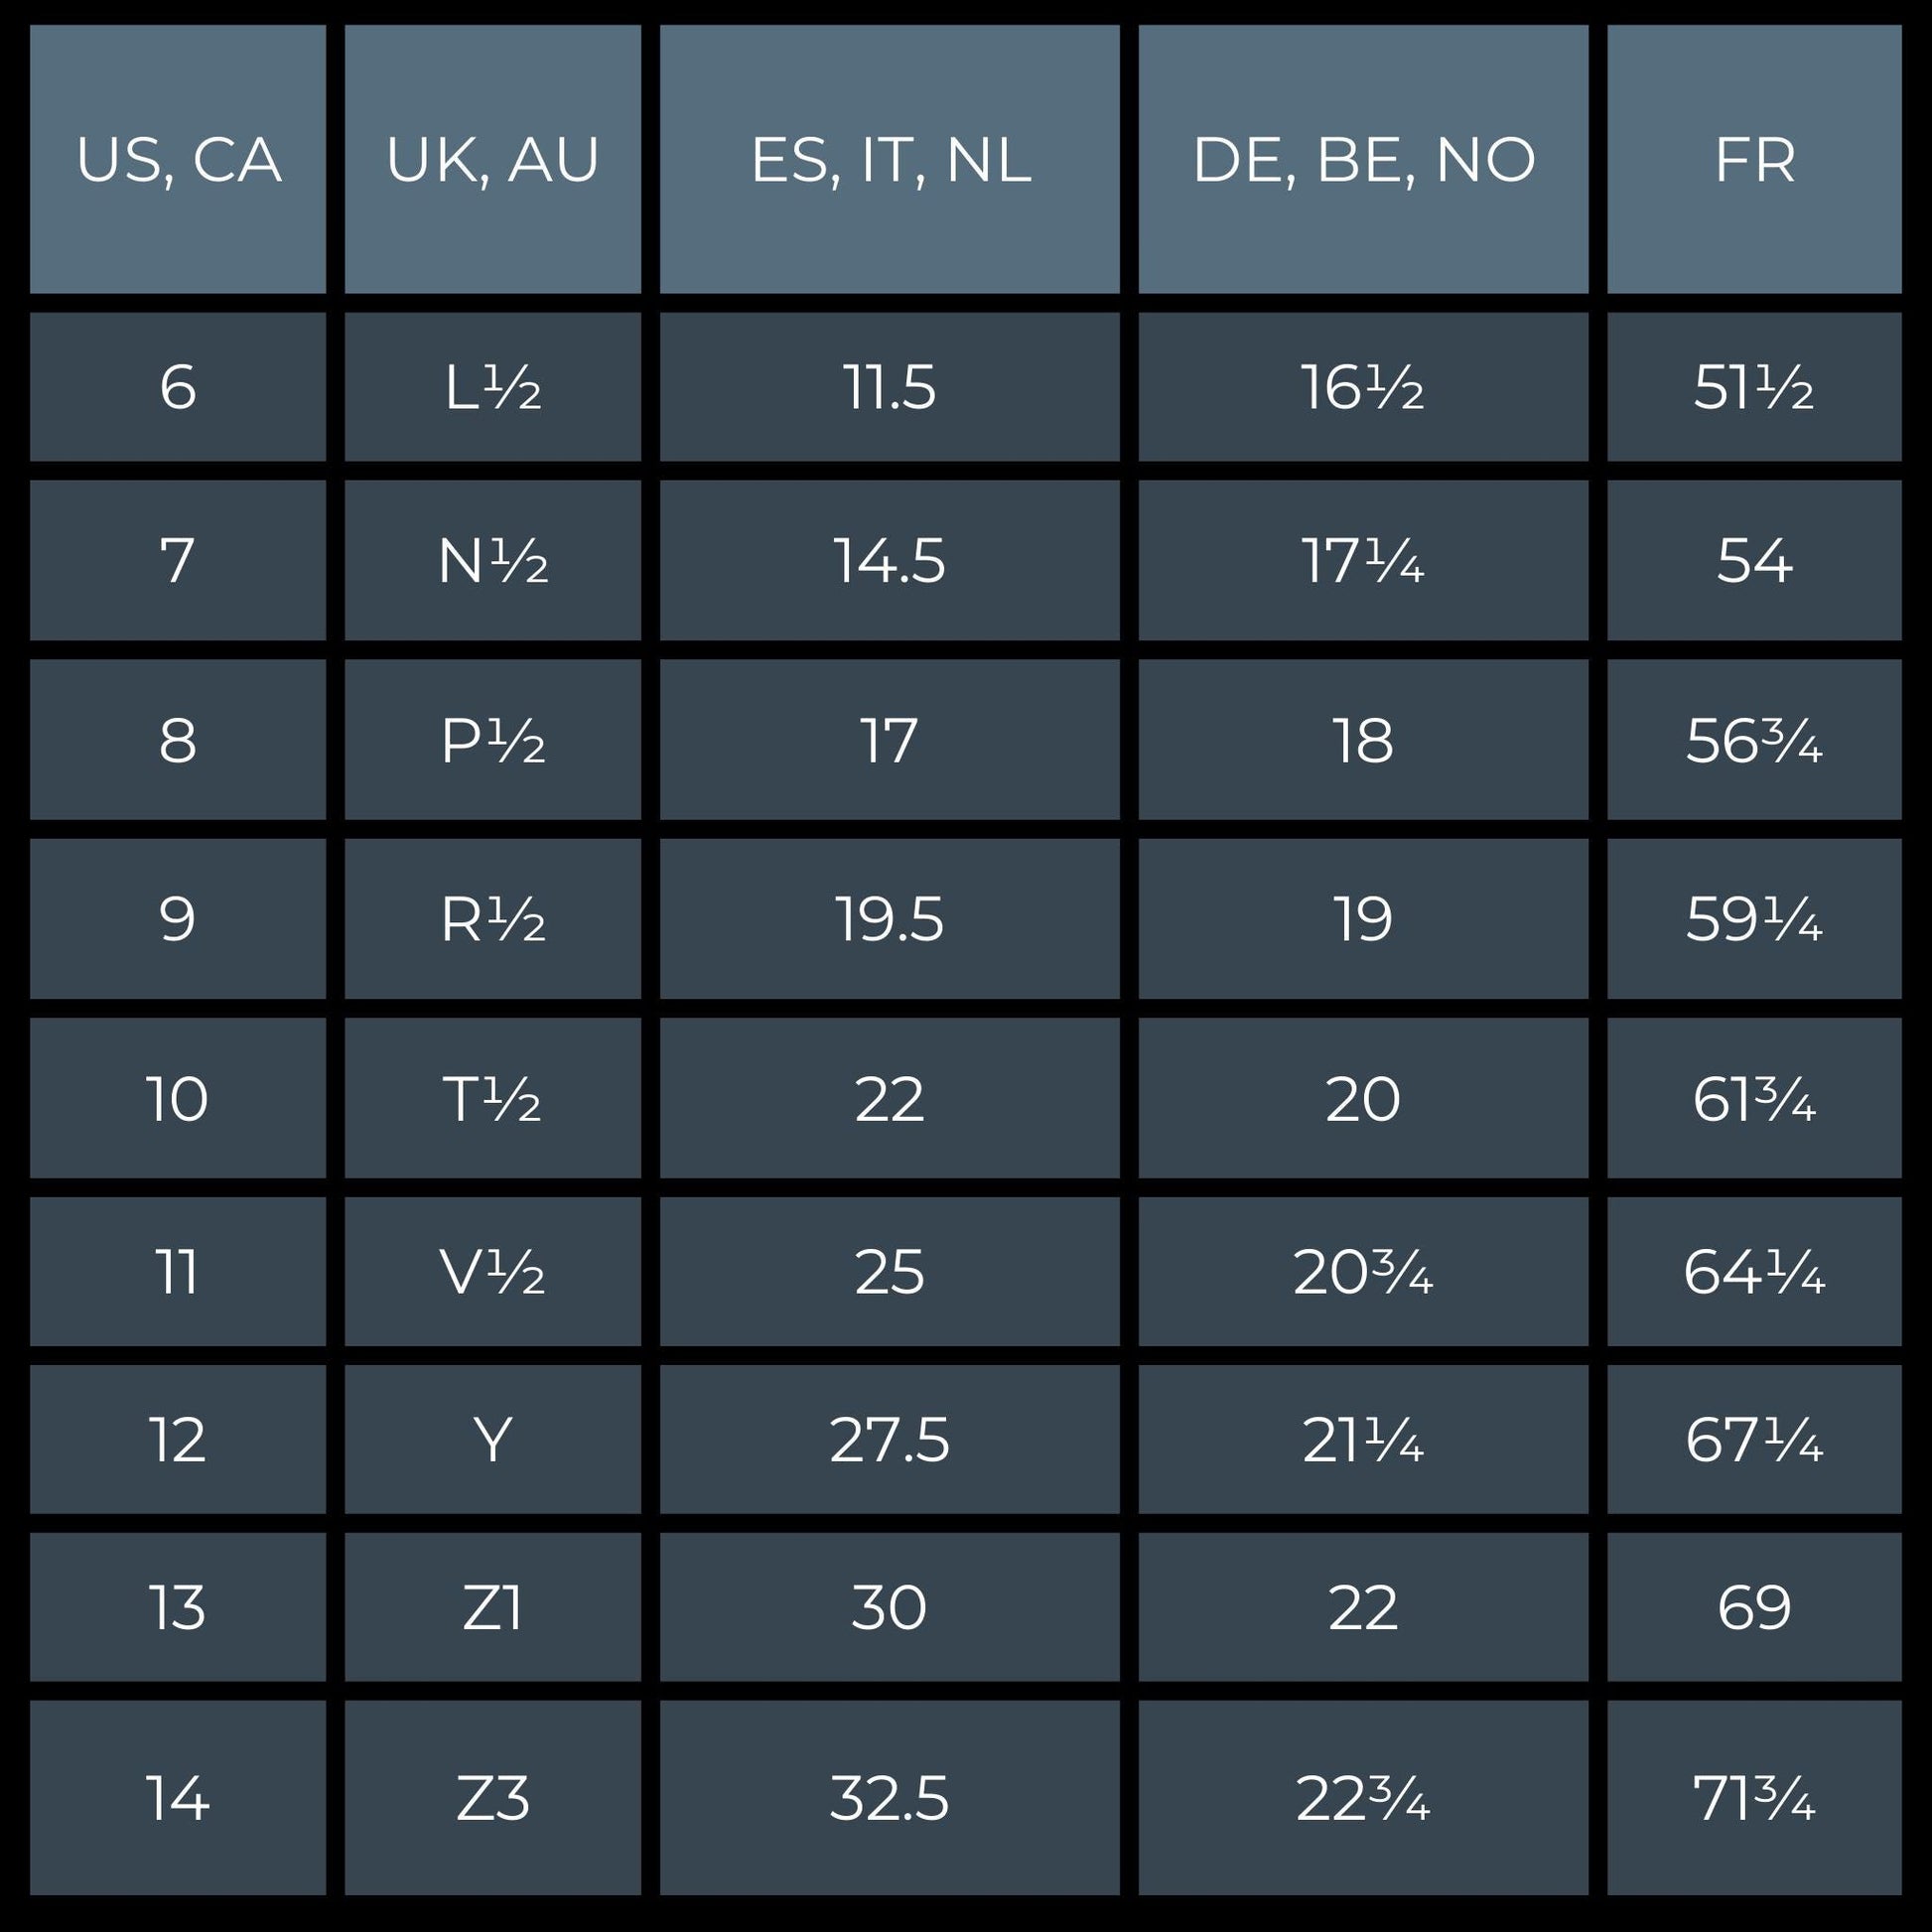Screen dimensions: 1932x1932
Task: Click the FR column header
Action: [x=1754, y=159]
